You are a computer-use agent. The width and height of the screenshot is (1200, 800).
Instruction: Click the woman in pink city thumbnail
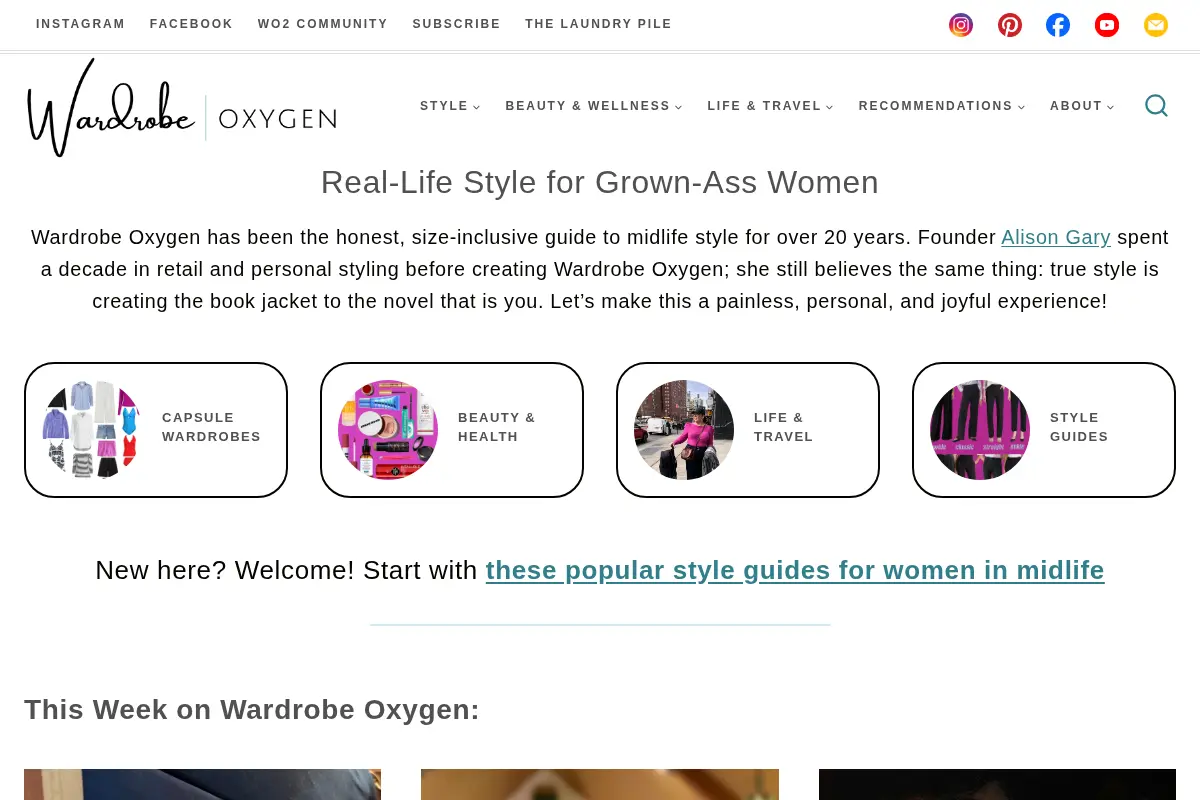tap(684, 430)
